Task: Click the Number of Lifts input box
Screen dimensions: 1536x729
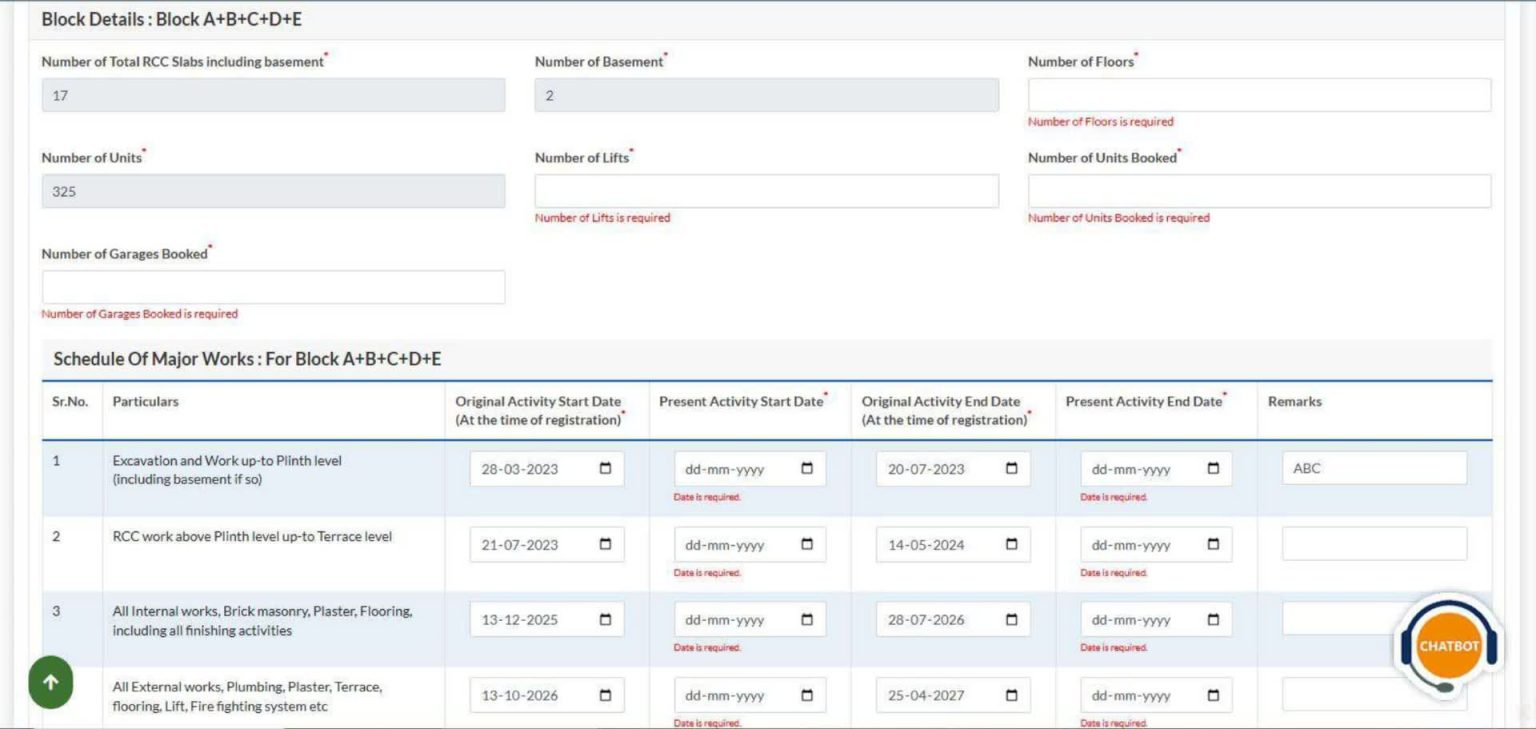Action: pos(765,190)
